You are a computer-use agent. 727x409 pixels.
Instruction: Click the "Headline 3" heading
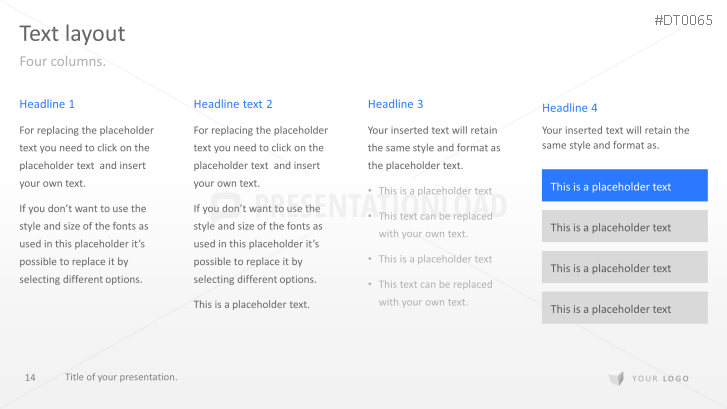(396, 104)
